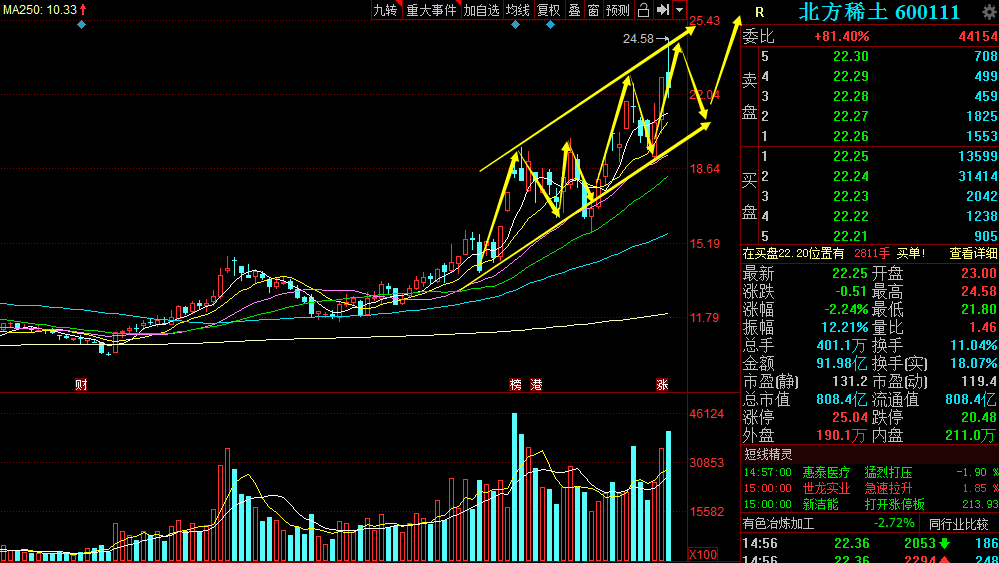Image resolution: width=999 pixels, height=563 pixels.
Task: Click volume axis label 46124
Action: (x=707, y=414)
